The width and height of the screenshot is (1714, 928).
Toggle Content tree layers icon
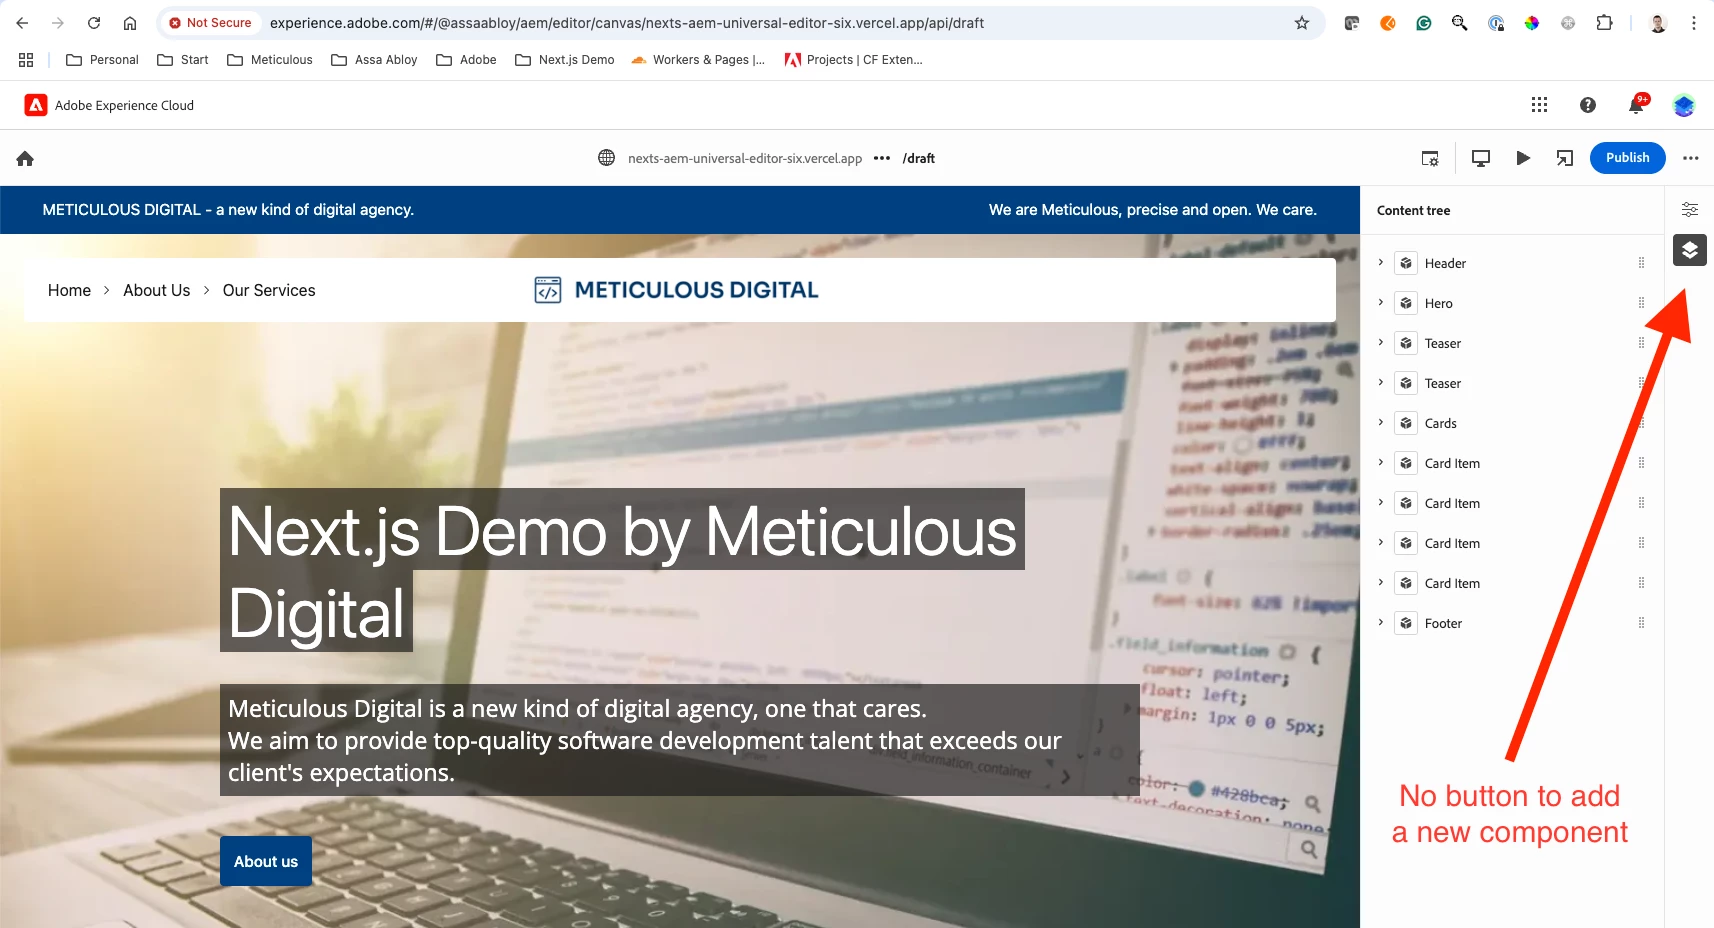pos(1689,250)
